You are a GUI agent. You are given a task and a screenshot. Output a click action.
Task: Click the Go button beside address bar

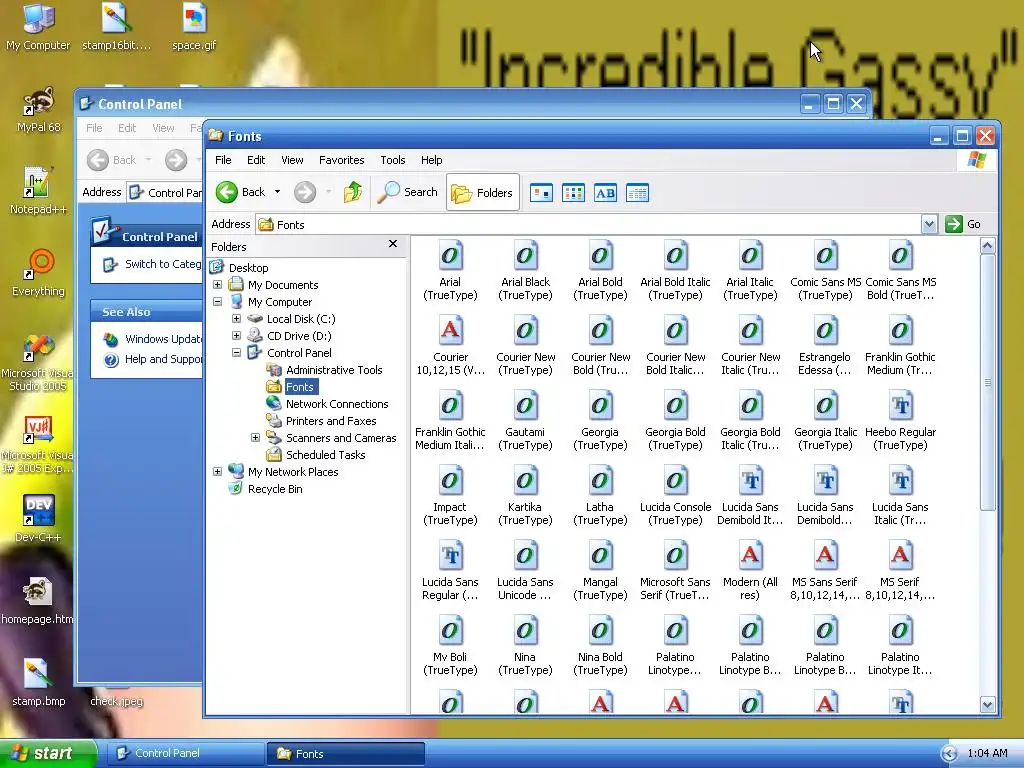point(963,224)
